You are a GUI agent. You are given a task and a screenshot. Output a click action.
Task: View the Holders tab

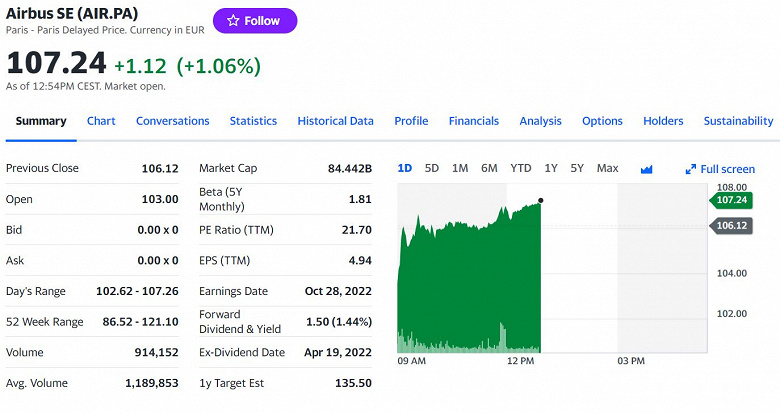[x=663, y=121]
